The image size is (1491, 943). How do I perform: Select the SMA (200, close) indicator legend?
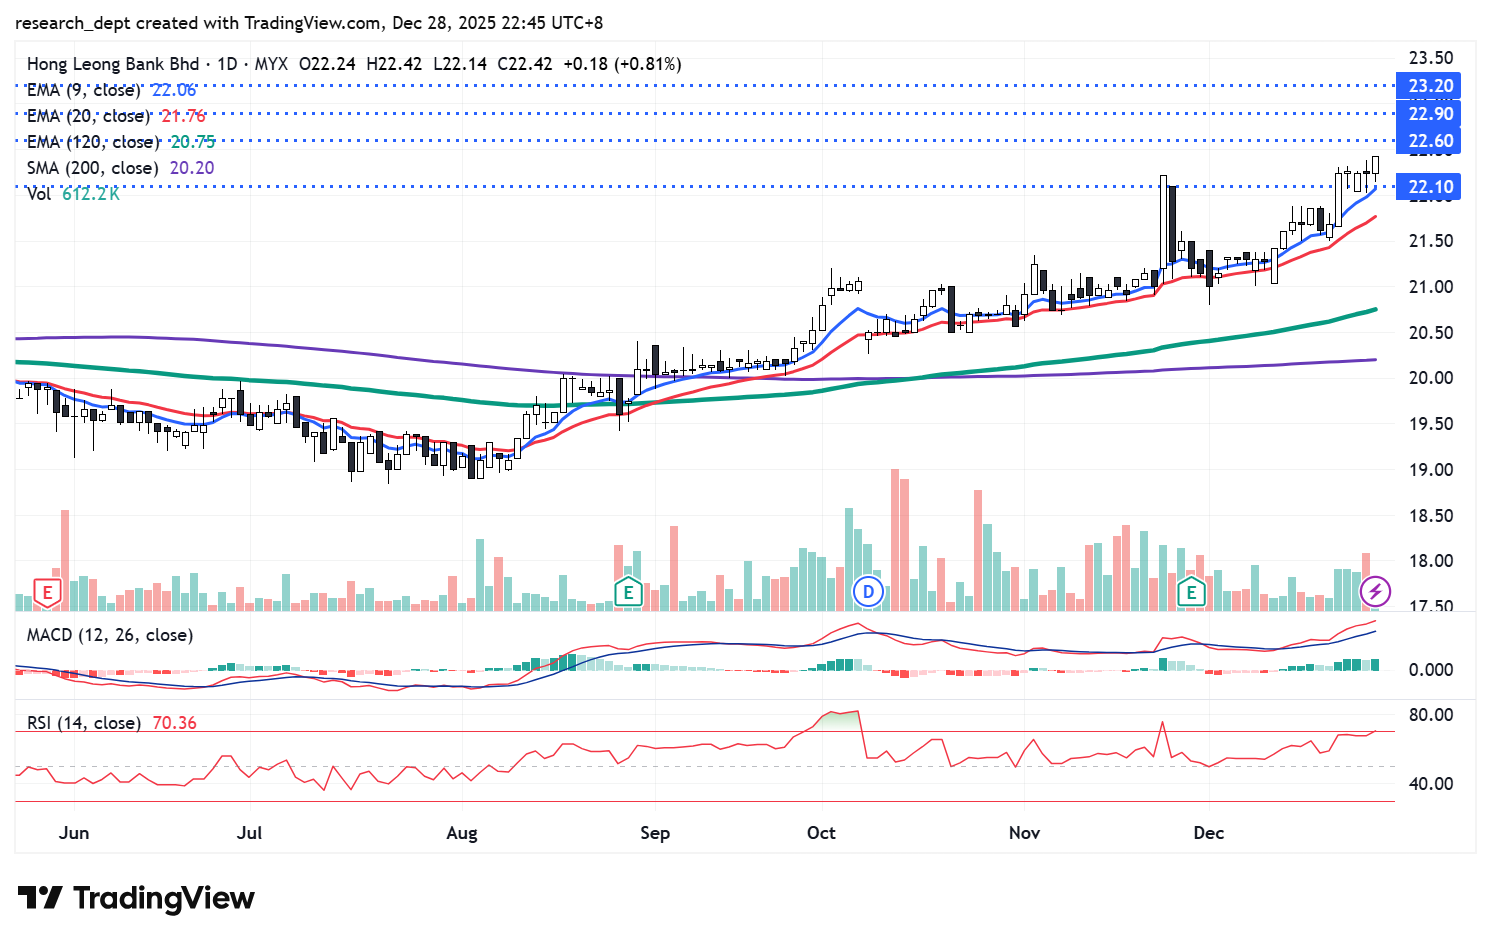(92, 168)
